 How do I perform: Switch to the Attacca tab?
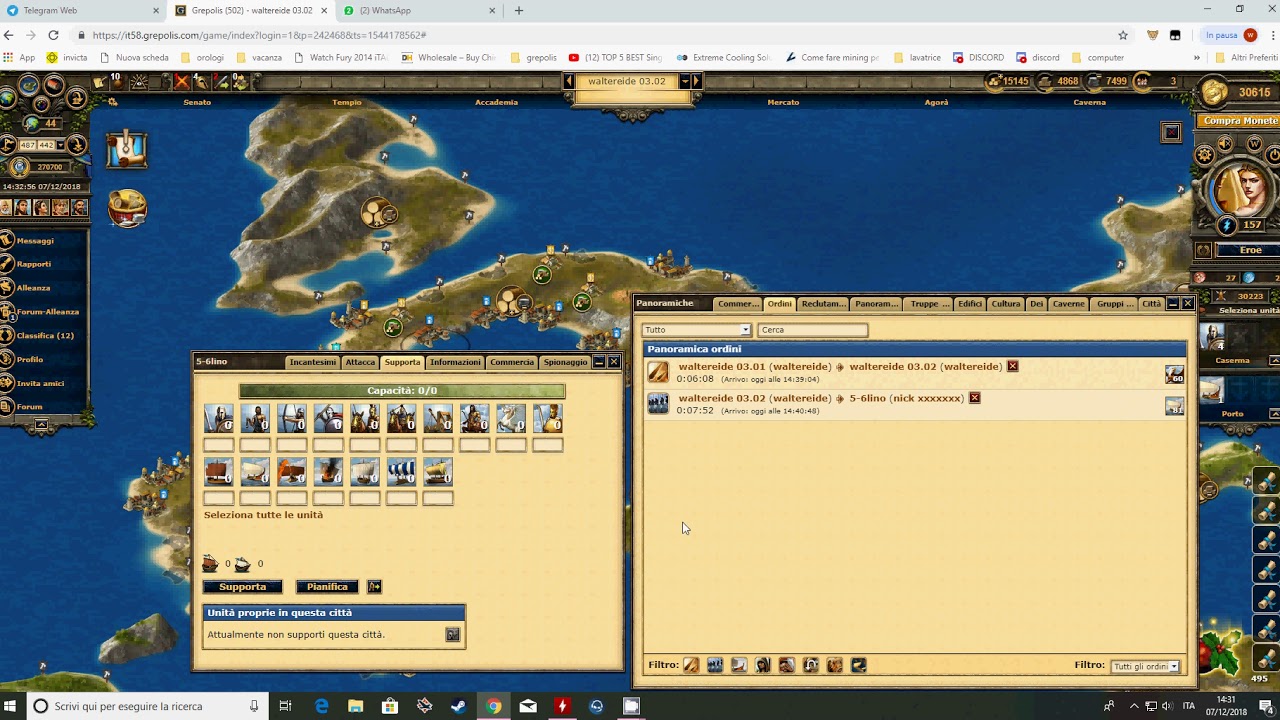pos(360,362)
